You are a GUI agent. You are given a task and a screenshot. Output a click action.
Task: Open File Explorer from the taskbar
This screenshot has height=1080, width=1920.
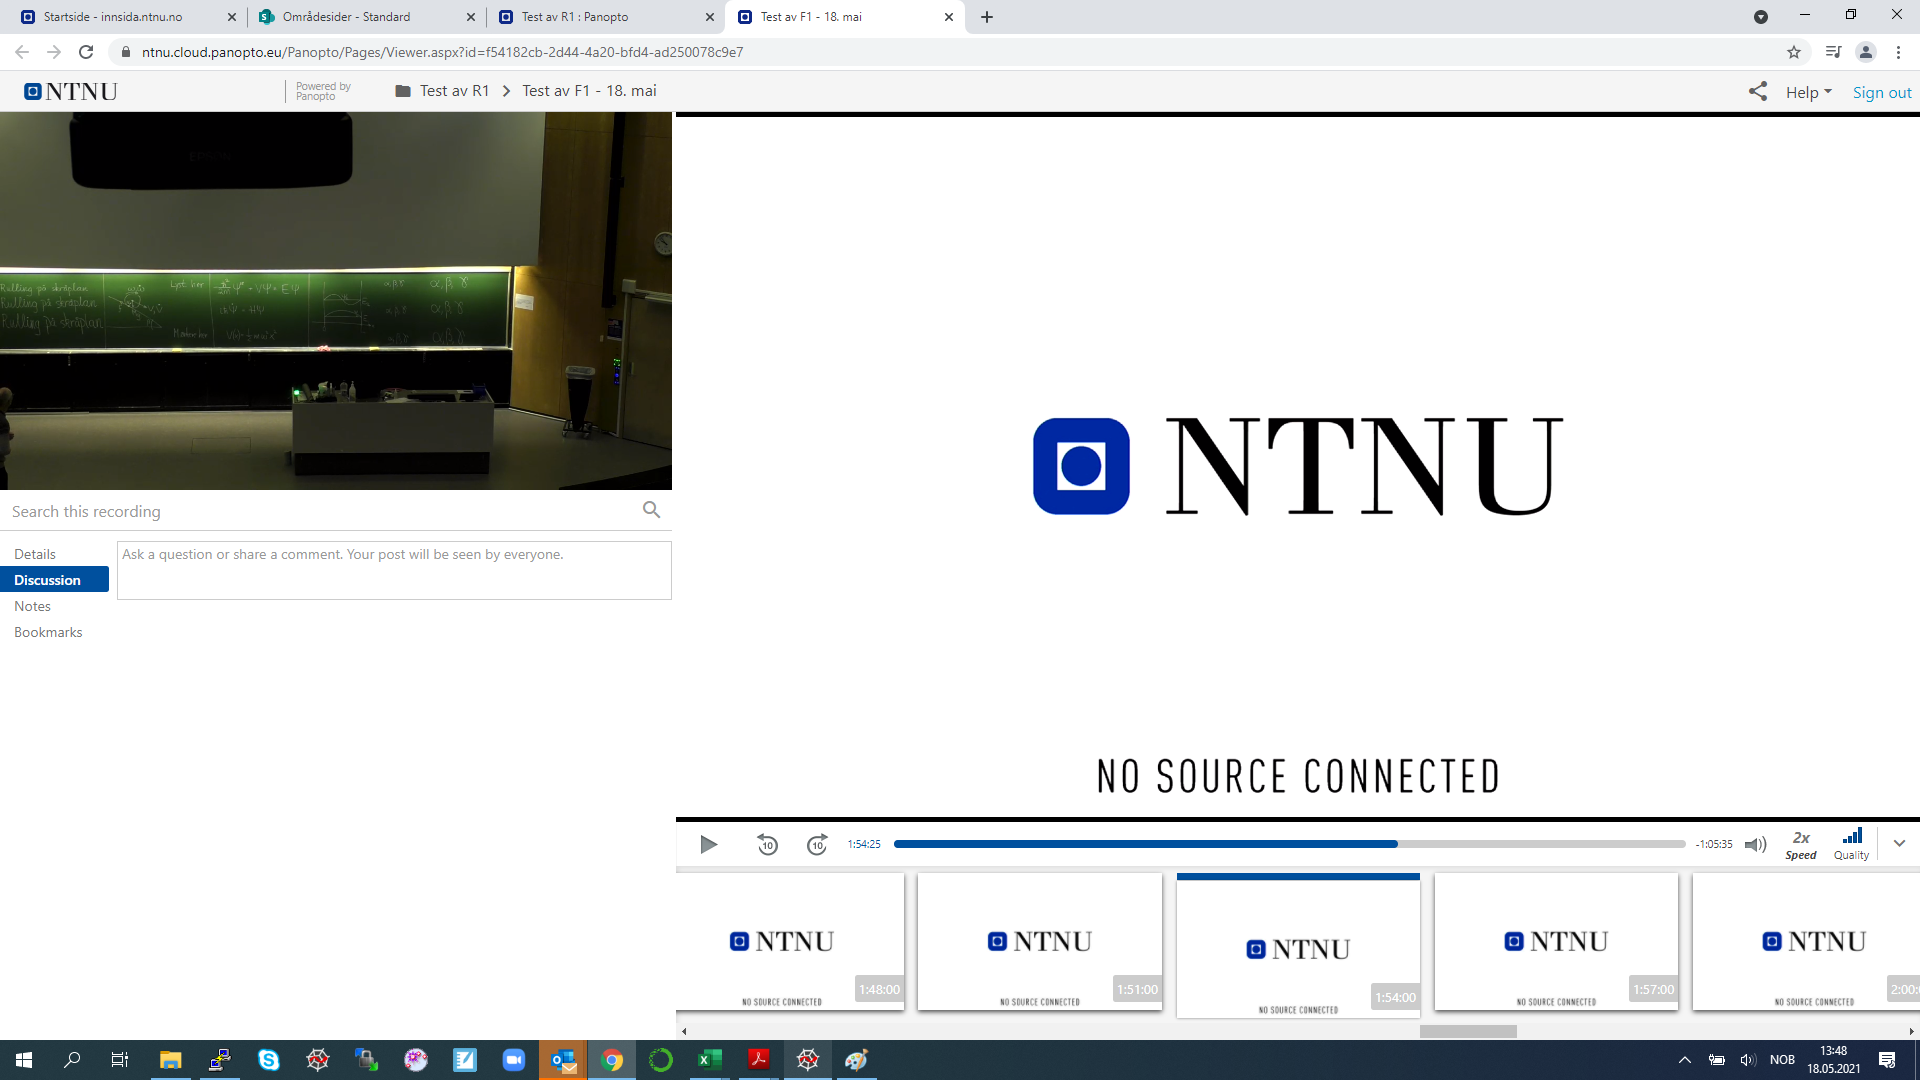170,1060
